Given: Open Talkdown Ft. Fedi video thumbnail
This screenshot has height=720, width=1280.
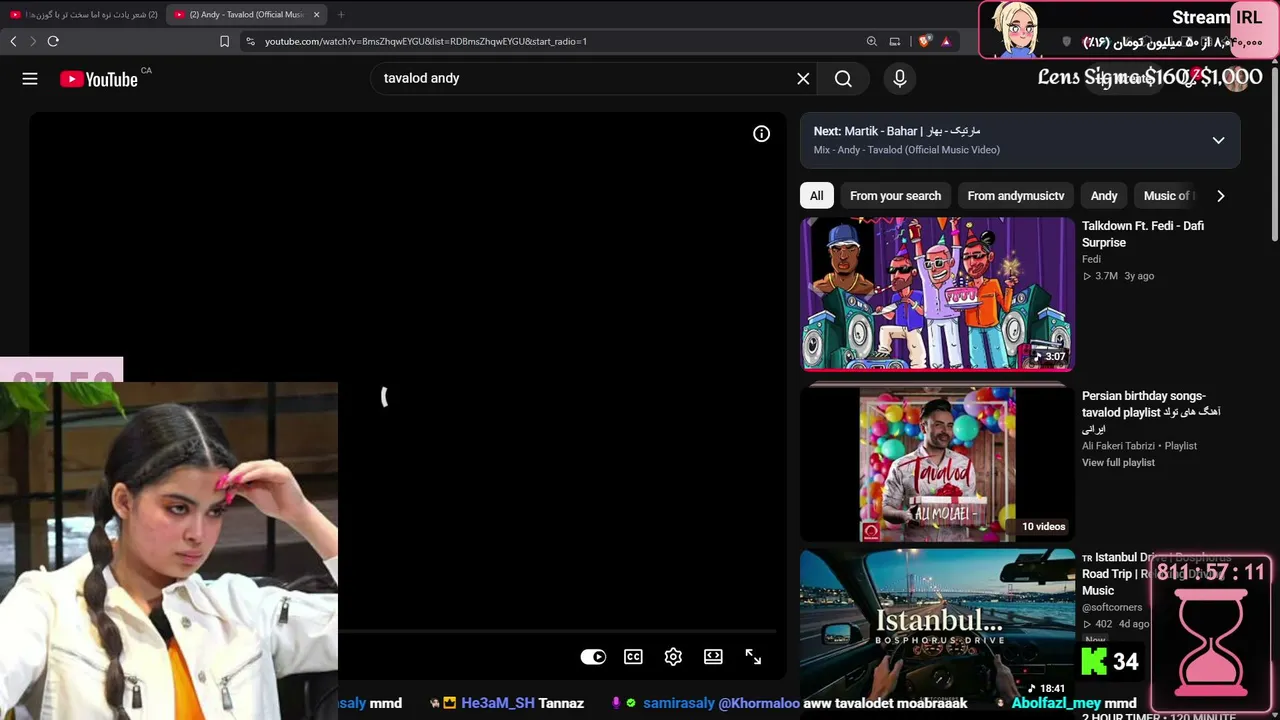Looking at the screenshot, I should point(937,294).
